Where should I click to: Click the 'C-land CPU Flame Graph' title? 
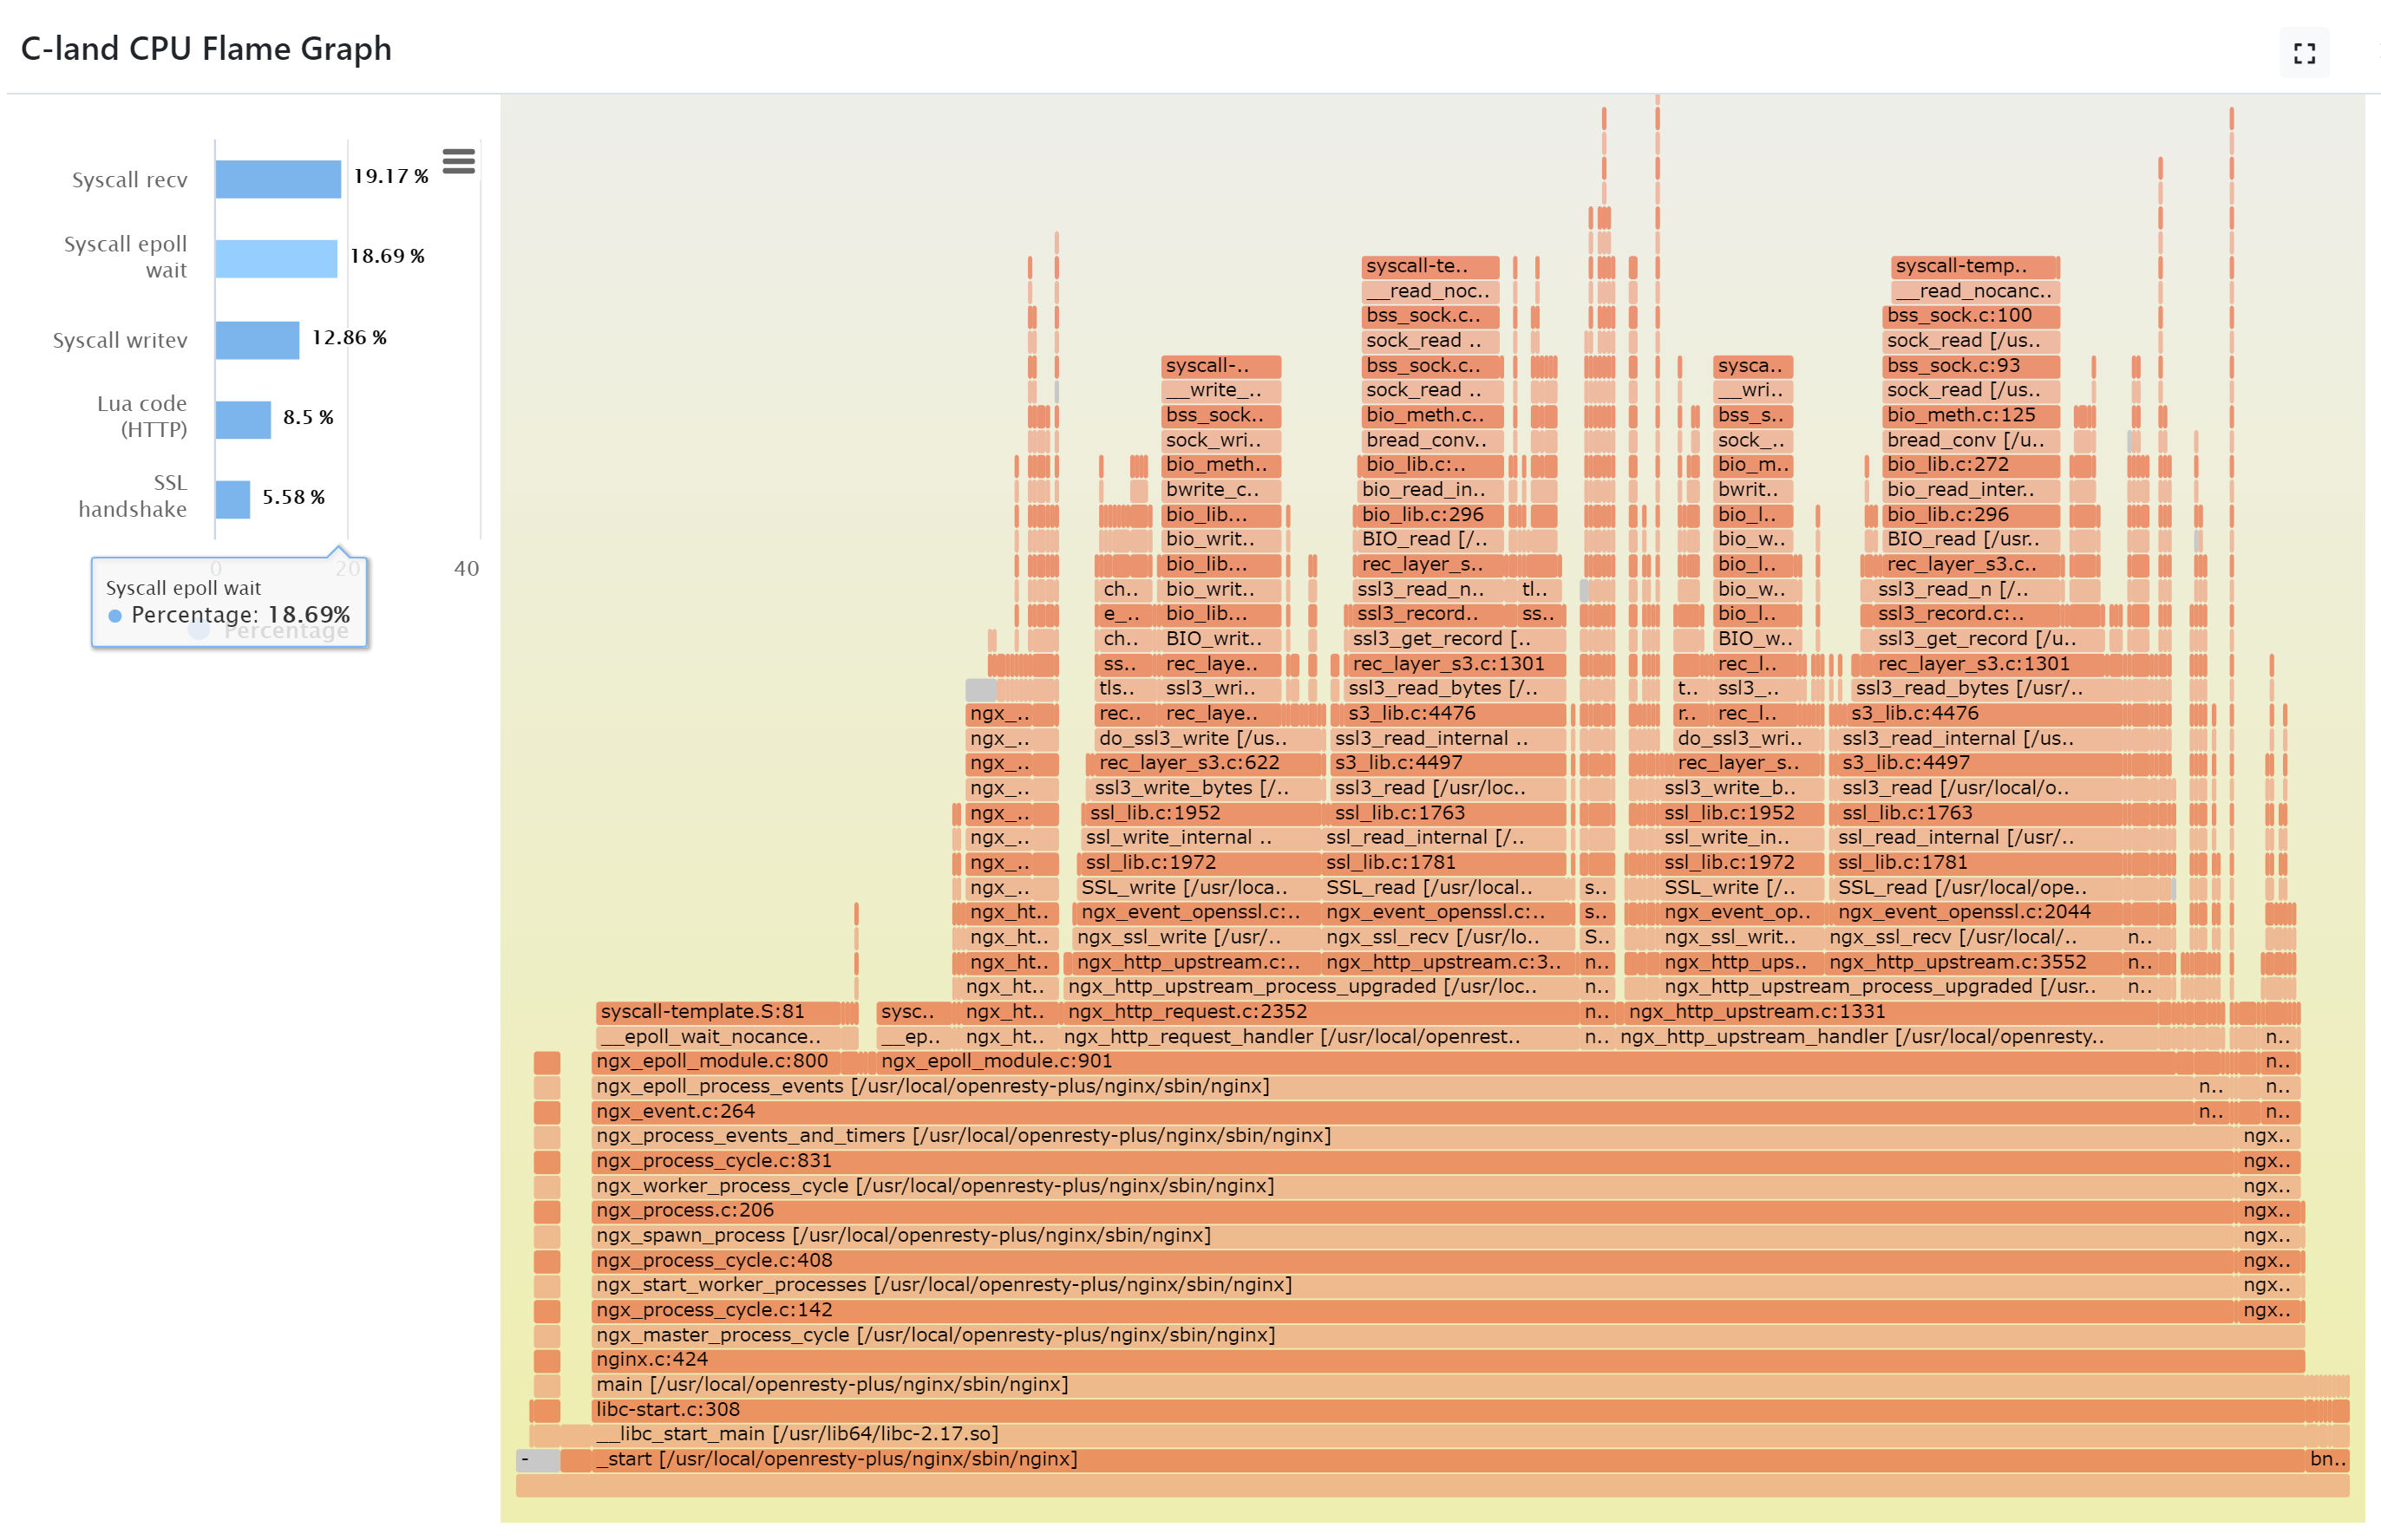(206, 48)
